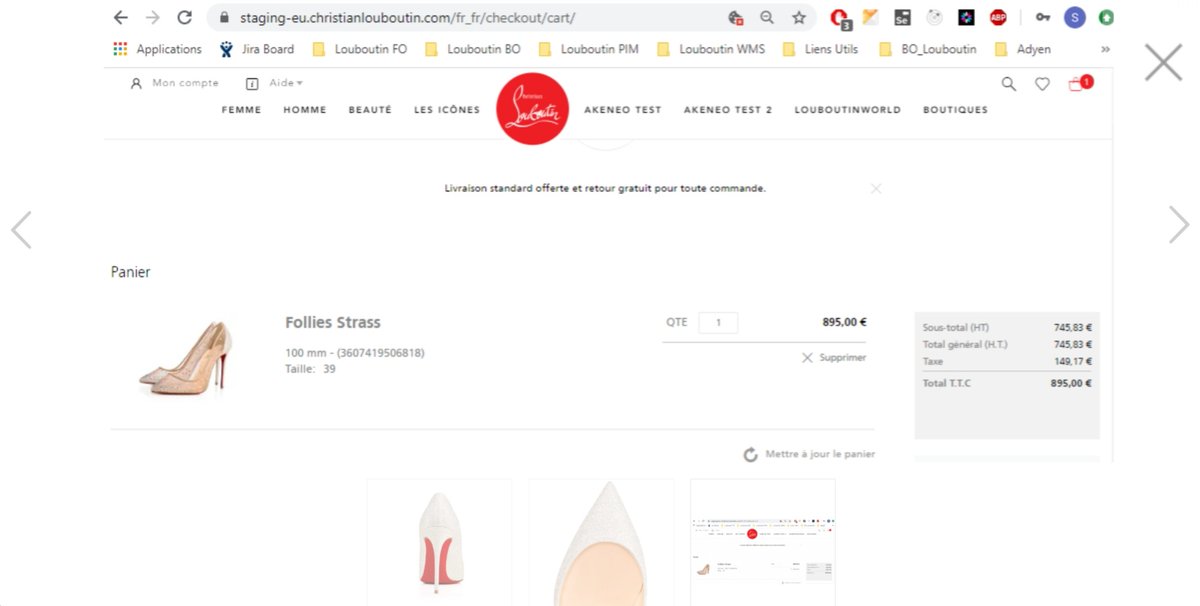The image size is (1200, 606).
Task: Bookmark this page with the star icon
Action: point(798,17)
